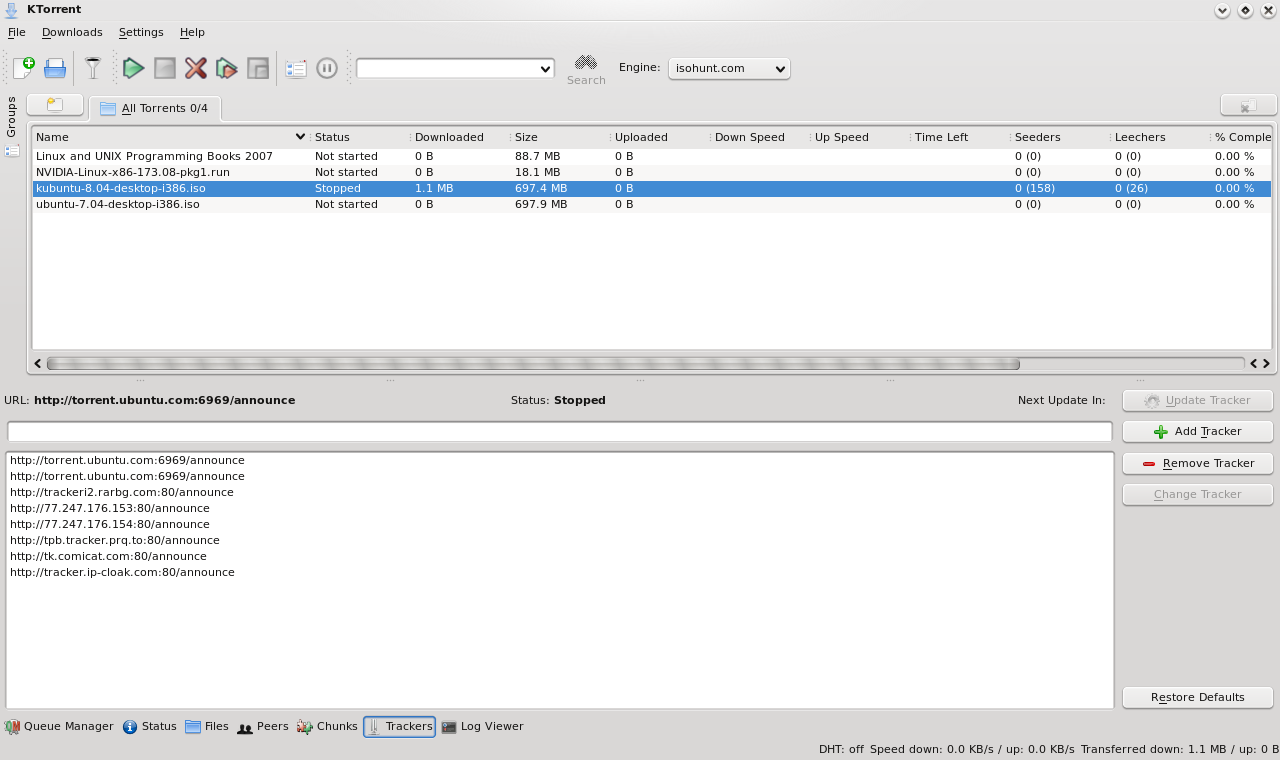Click the Name column sort arrow

[300, 137]
